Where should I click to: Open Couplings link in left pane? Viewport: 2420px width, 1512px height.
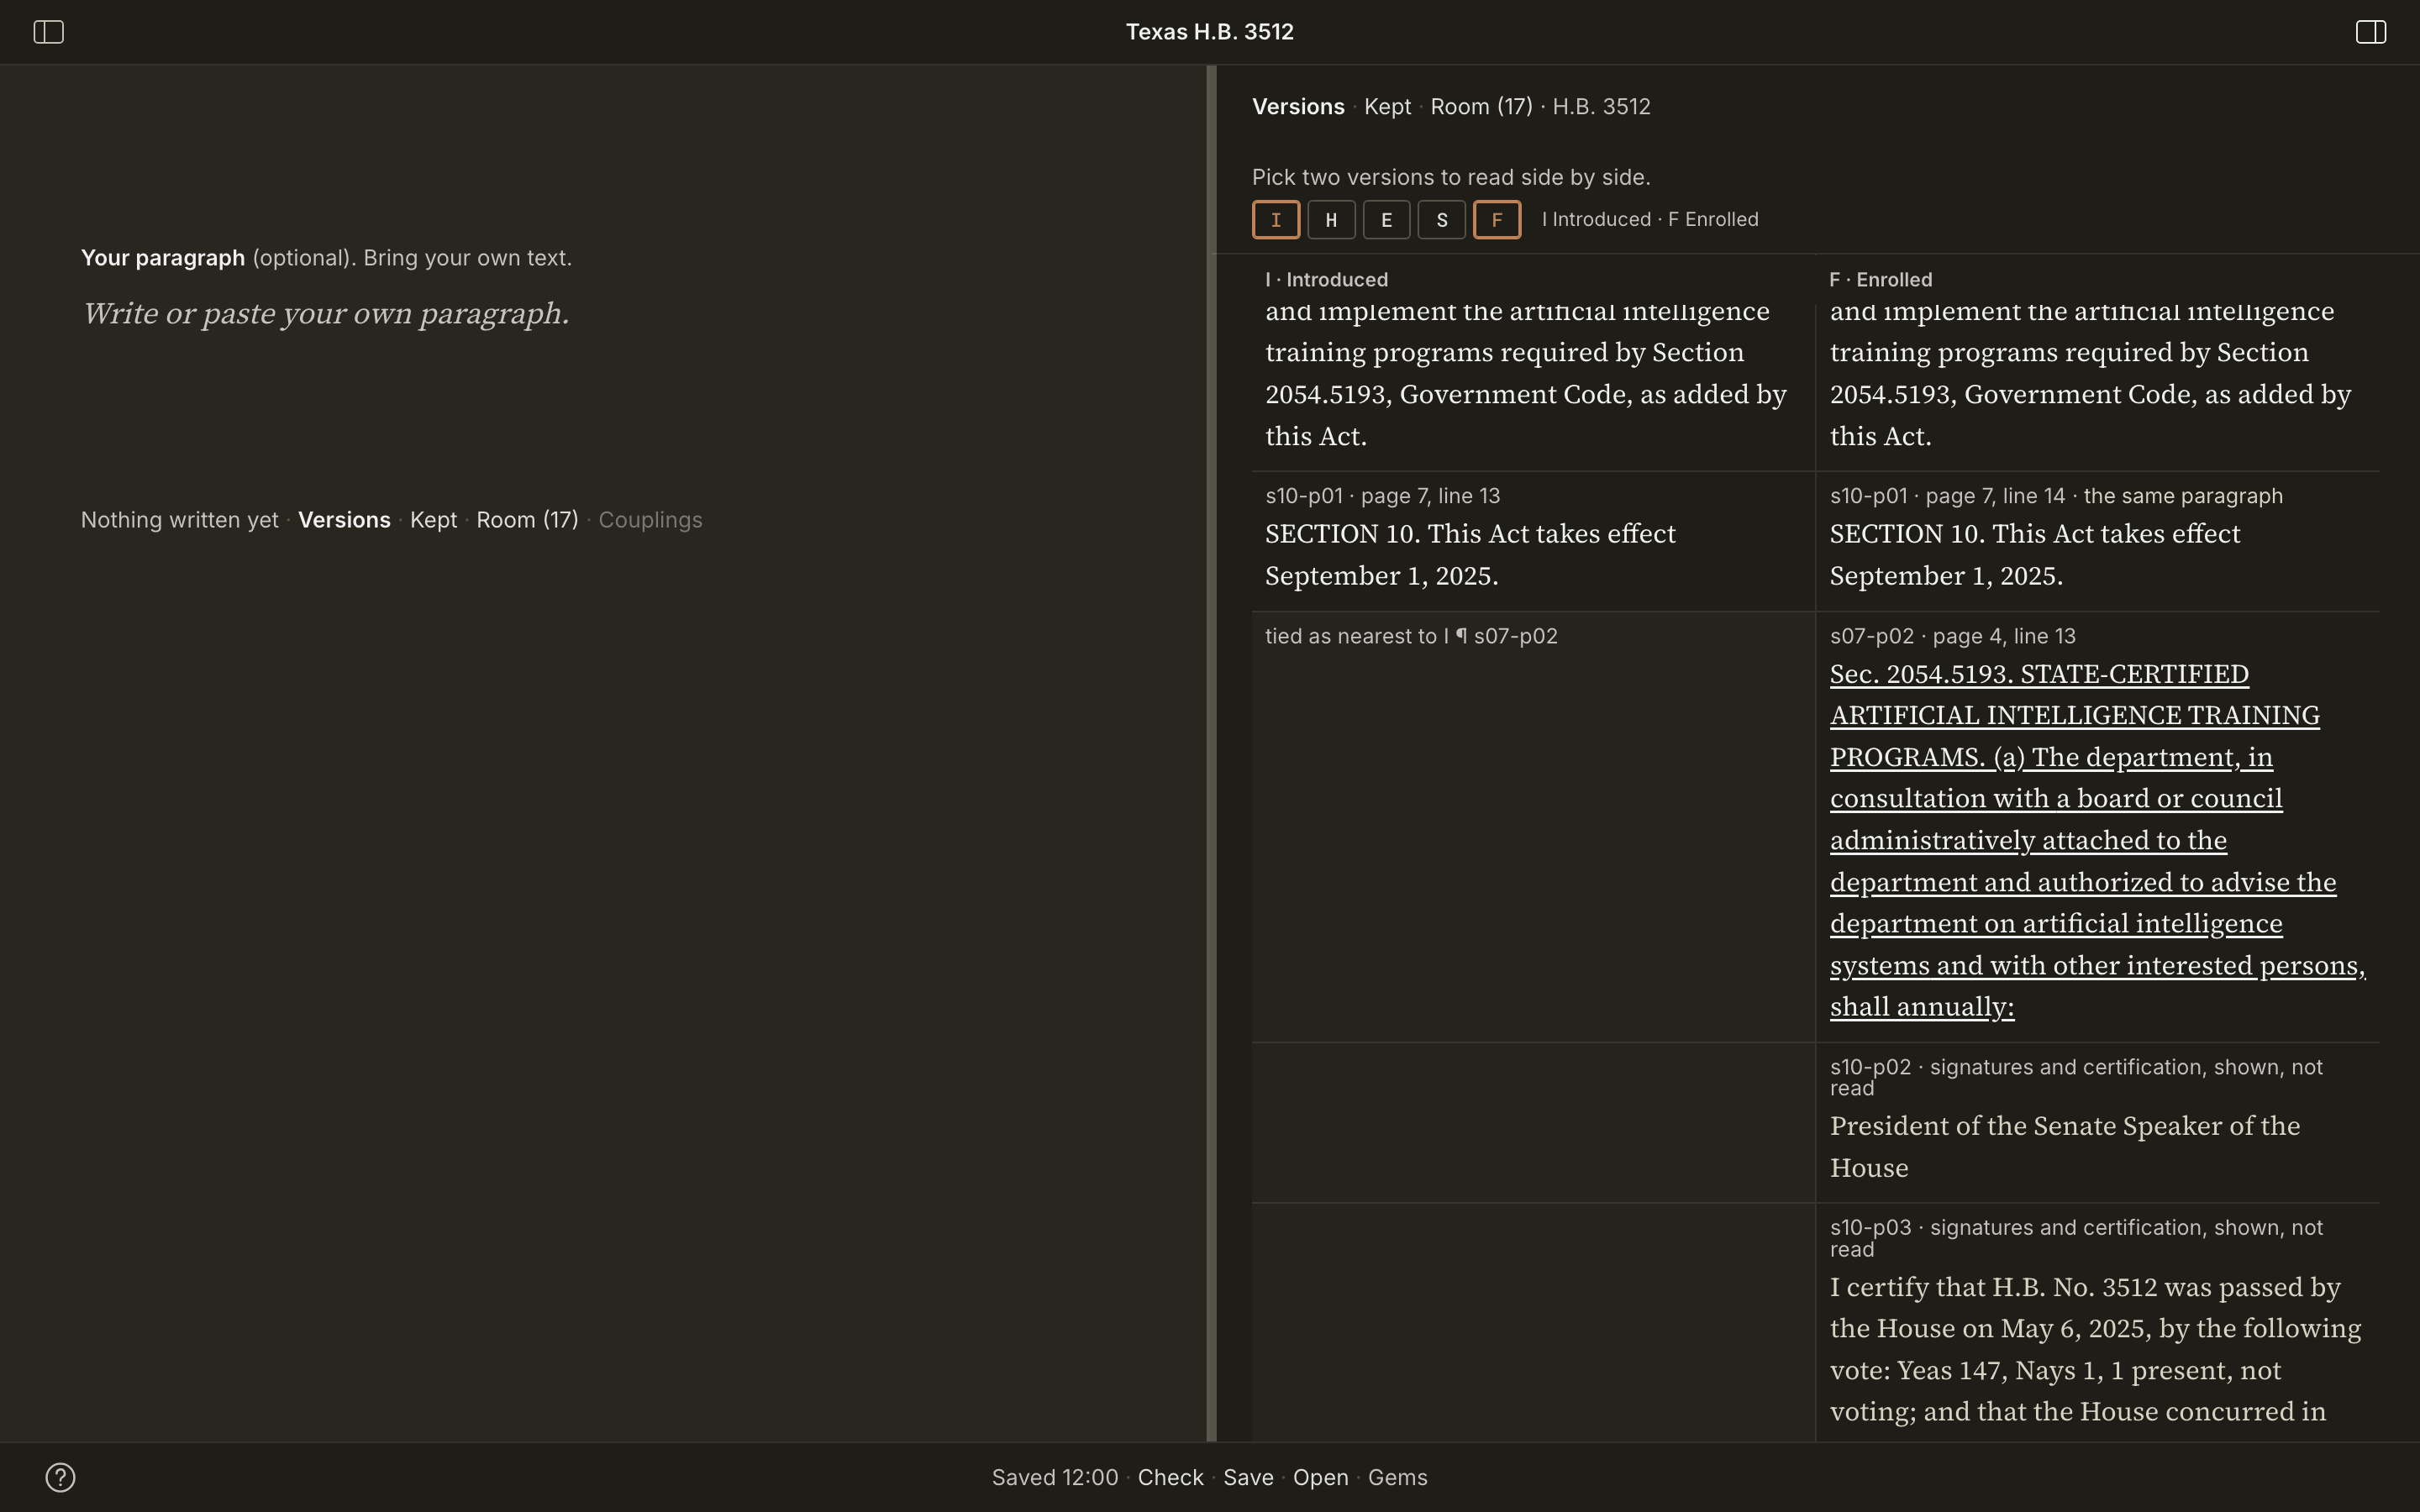tap(650, 520)
